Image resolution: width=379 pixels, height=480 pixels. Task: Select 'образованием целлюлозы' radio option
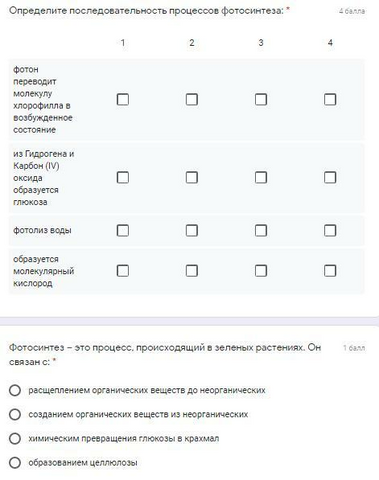pyautogui.click(x=15, y=463)
